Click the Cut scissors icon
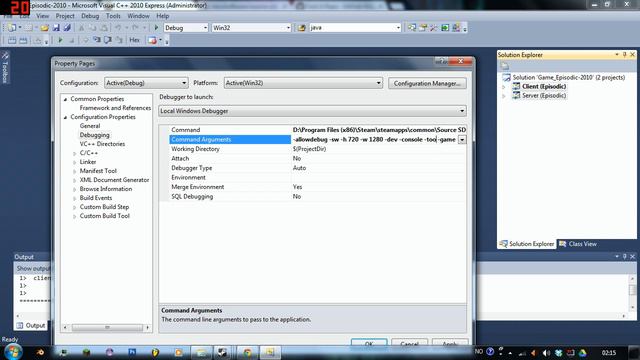The width and height of the screenshot is (640, 360). [x=81, y=28]
